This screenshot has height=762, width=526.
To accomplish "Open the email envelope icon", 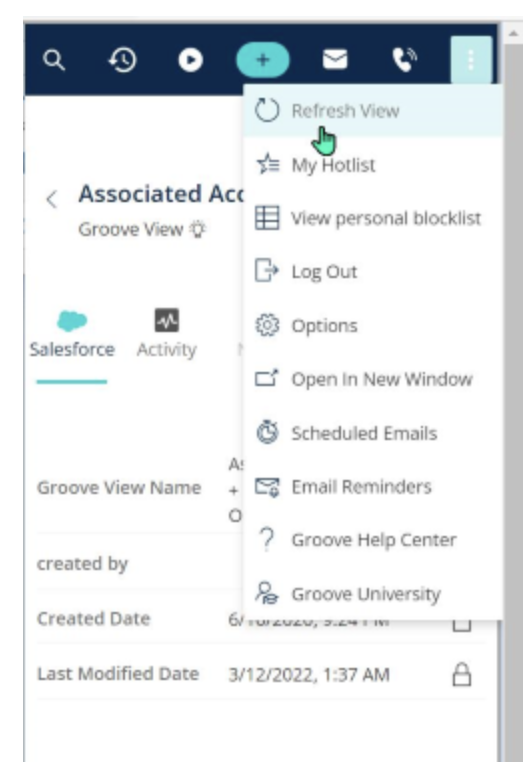I will (x=335, y=60).
